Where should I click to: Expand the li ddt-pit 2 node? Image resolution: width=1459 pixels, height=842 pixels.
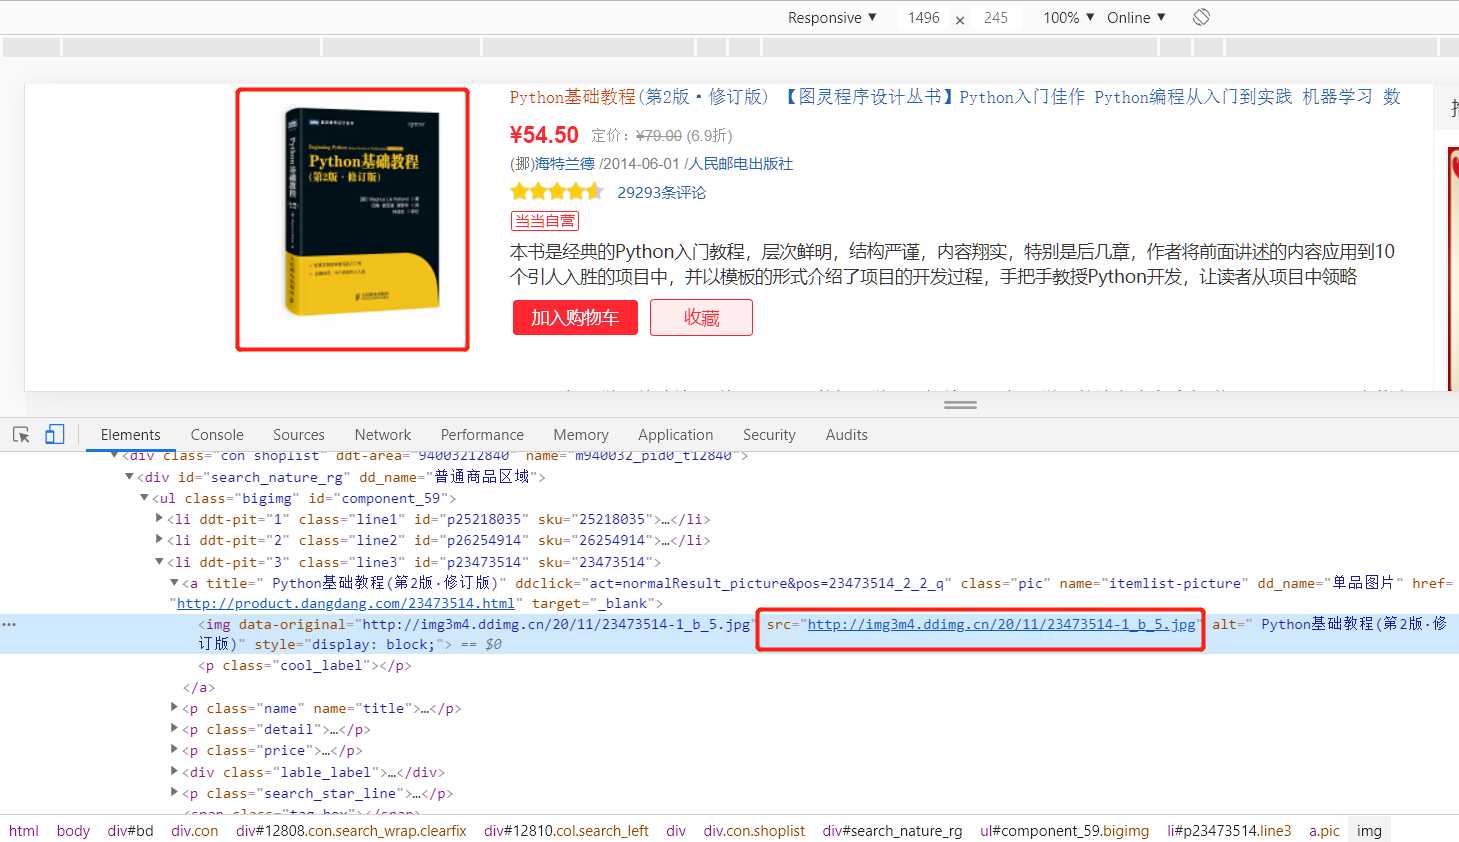pyautogui.click(x=159, y=539)
